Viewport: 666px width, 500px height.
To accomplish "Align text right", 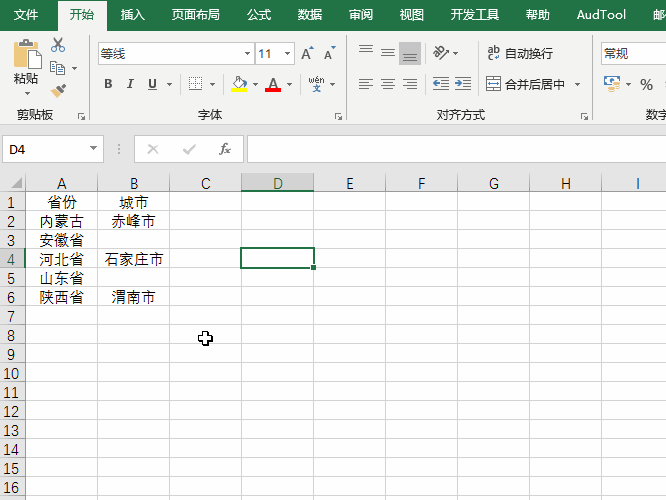I will click(410, 84).
